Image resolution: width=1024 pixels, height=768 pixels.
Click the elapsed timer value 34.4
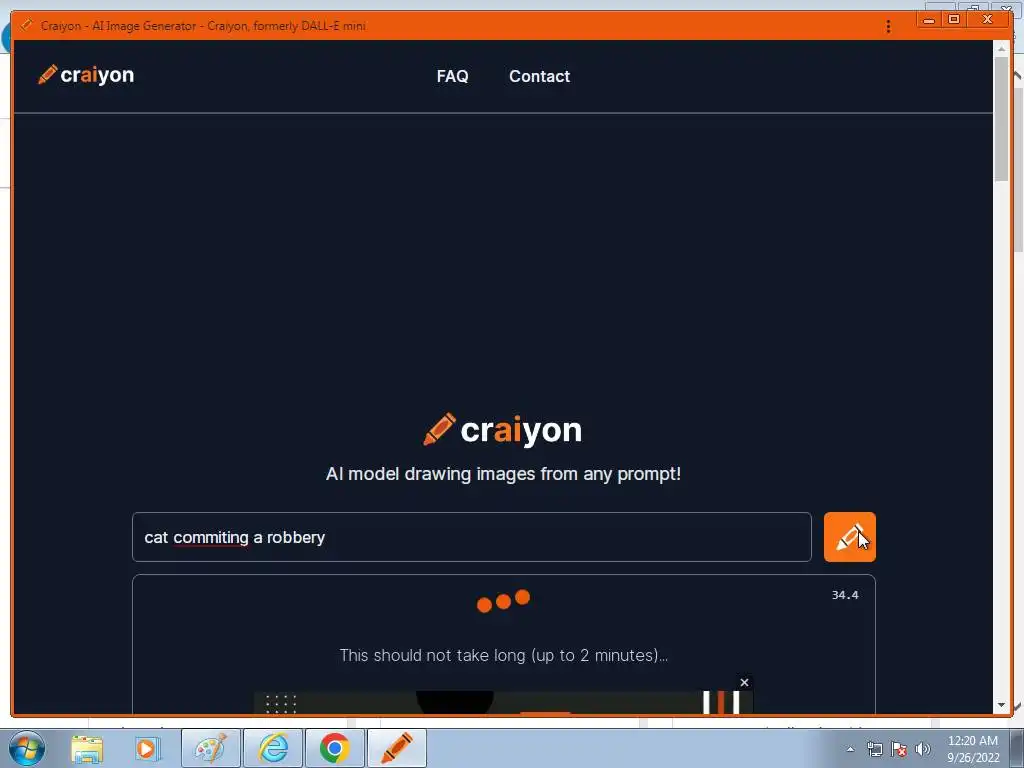coord(845,595)
